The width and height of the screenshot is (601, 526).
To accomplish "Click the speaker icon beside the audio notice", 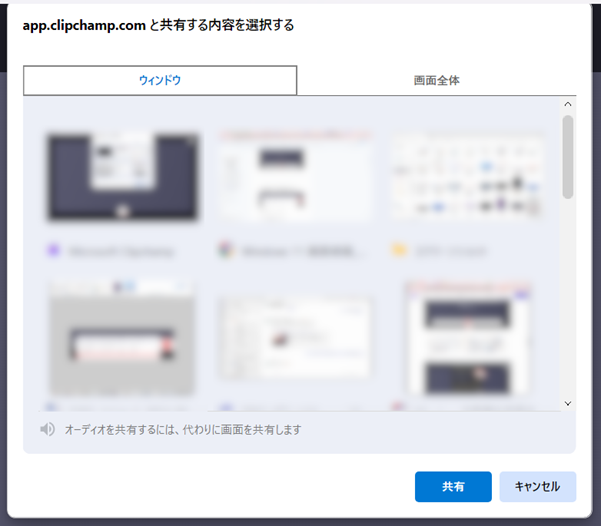I will click(x=47, y=429).
